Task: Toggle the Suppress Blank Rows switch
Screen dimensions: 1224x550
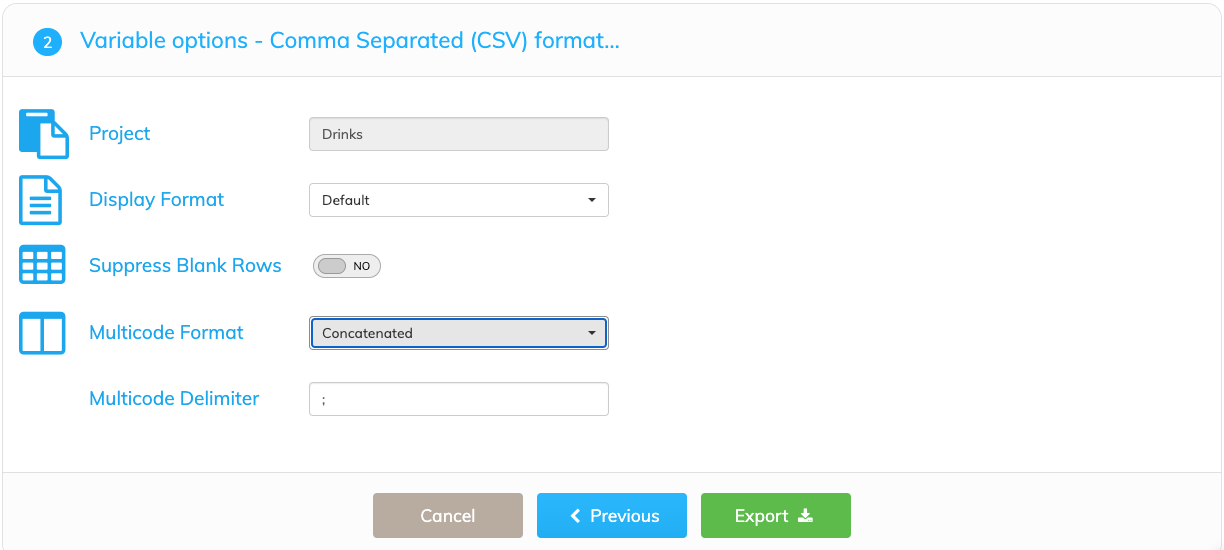Action: coord(347,266)
